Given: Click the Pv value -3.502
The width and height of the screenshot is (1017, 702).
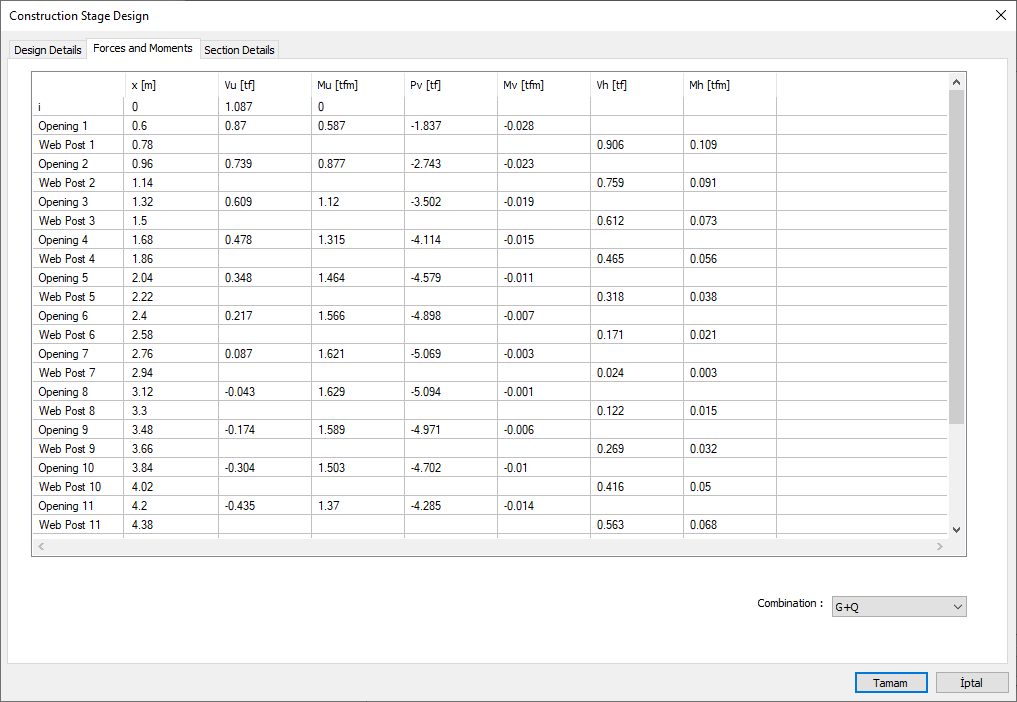Looking at the screenshot, I should point(425,202).
